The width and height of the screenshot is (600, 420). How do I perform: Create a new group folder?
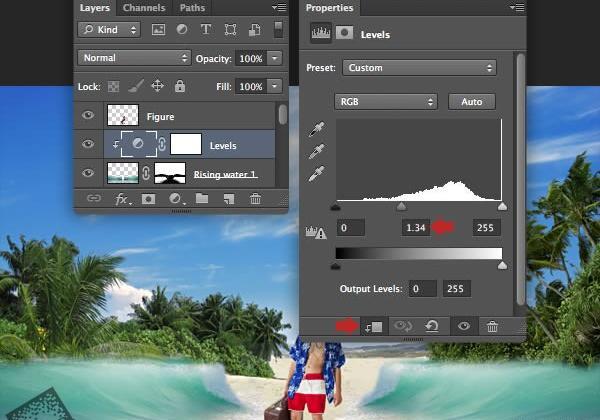[x=202, y=198]
